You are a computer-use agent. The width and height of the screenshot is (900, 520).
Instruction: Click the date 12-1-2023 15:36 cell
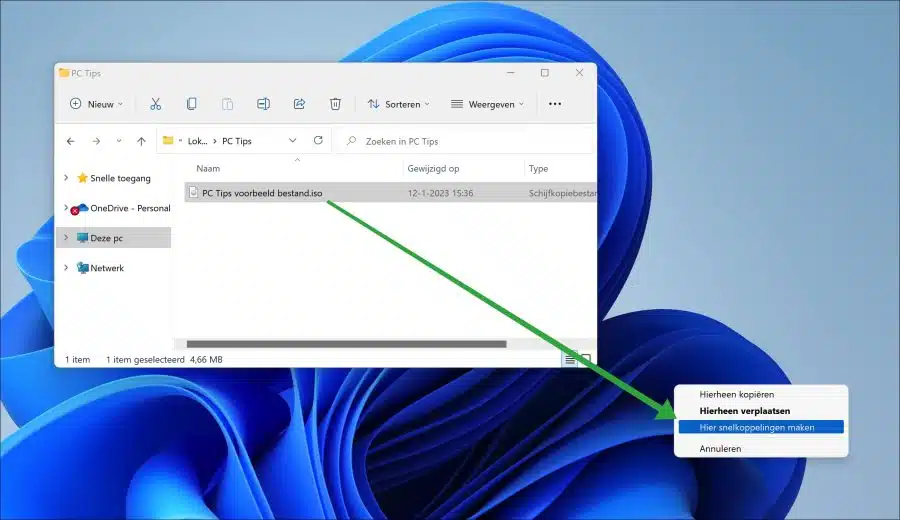coord(441,193)
